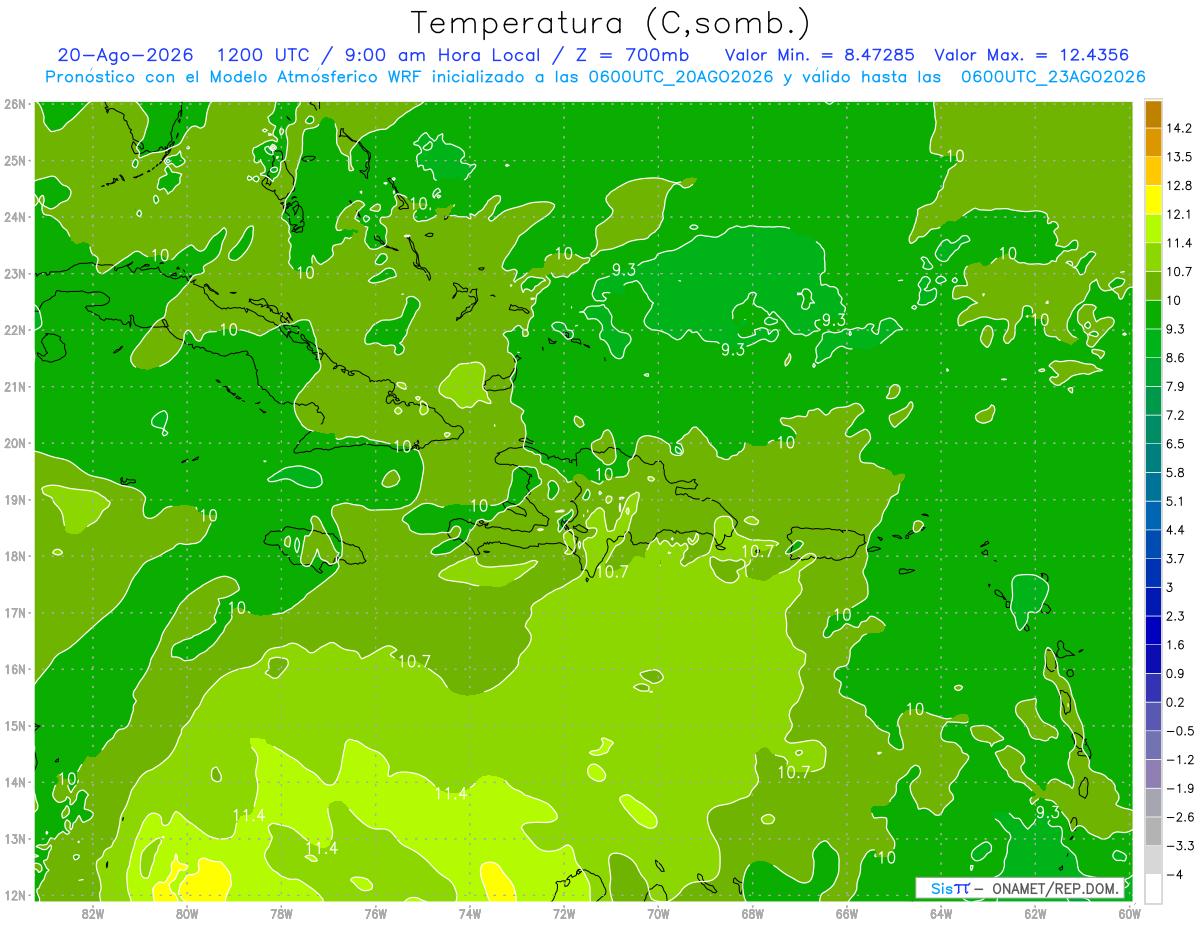Click the orange top segment of the color bar
This screenshot has height=927, width=1200.
point(1153,114)
